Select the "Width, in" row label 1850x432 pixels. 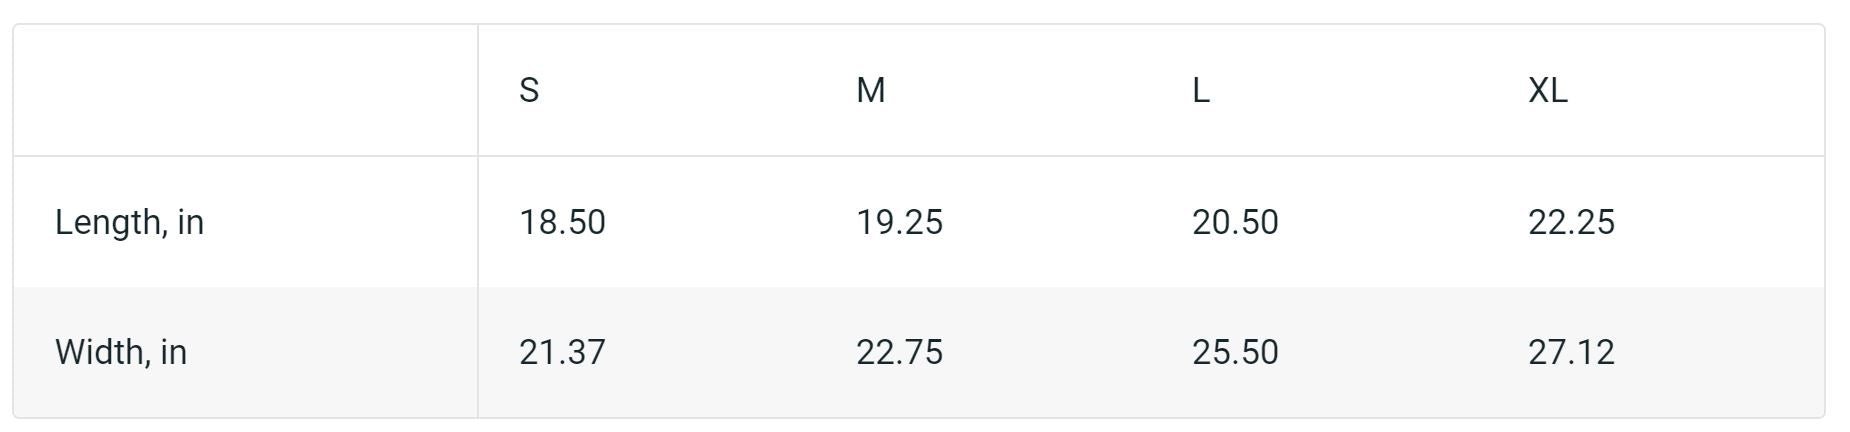tap(121, 352)
